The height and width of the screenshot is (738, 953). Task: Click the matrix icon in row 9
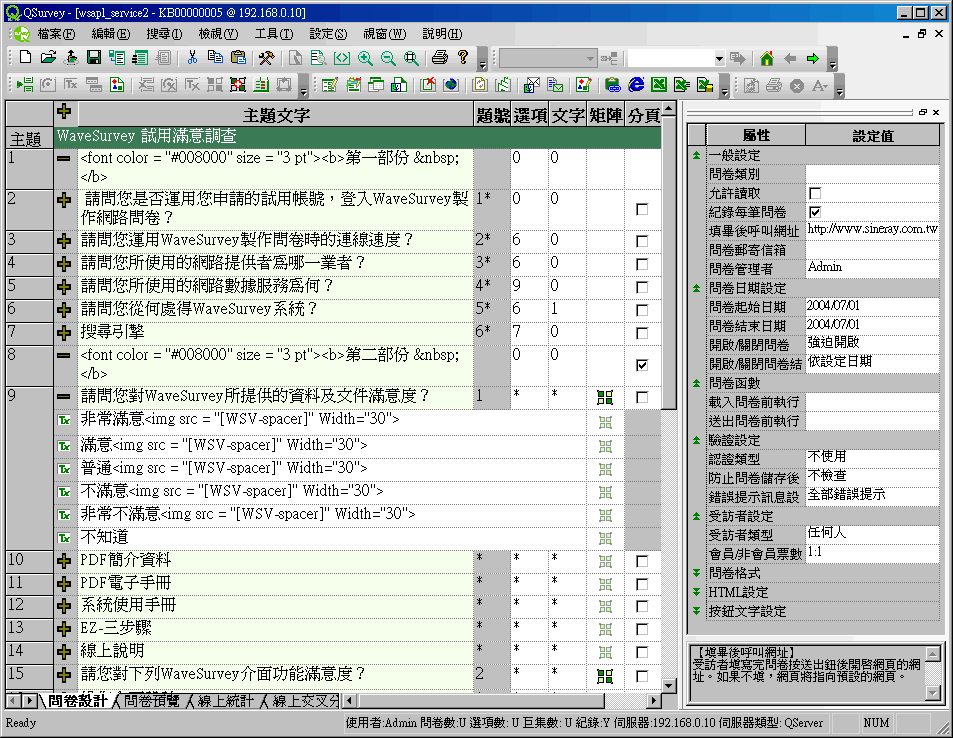(x=605, y=398)
